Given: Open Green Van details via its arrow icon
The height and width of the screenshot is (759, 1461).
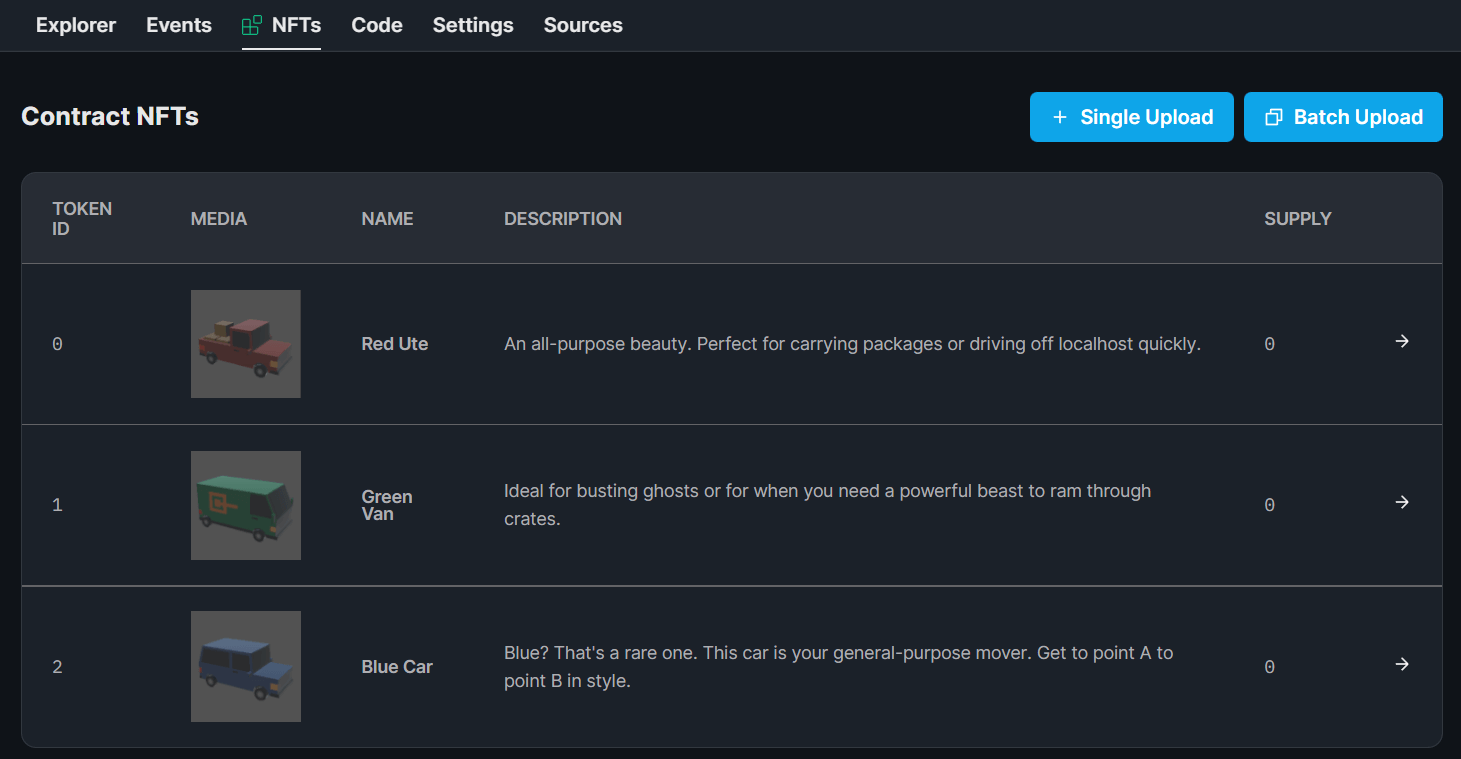Looking at the screenshot, I should tap(1402, 503).
